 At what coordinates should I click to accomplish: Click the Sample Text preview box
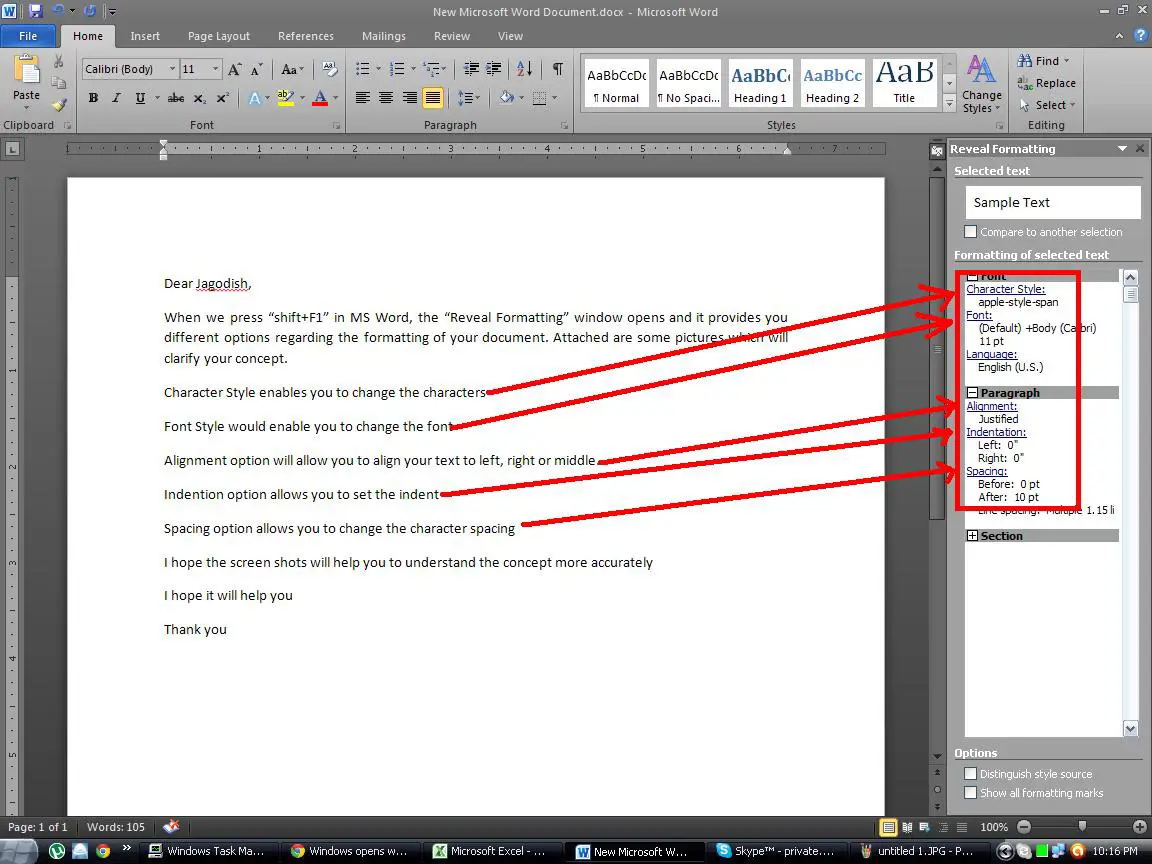coord(1053,203)
